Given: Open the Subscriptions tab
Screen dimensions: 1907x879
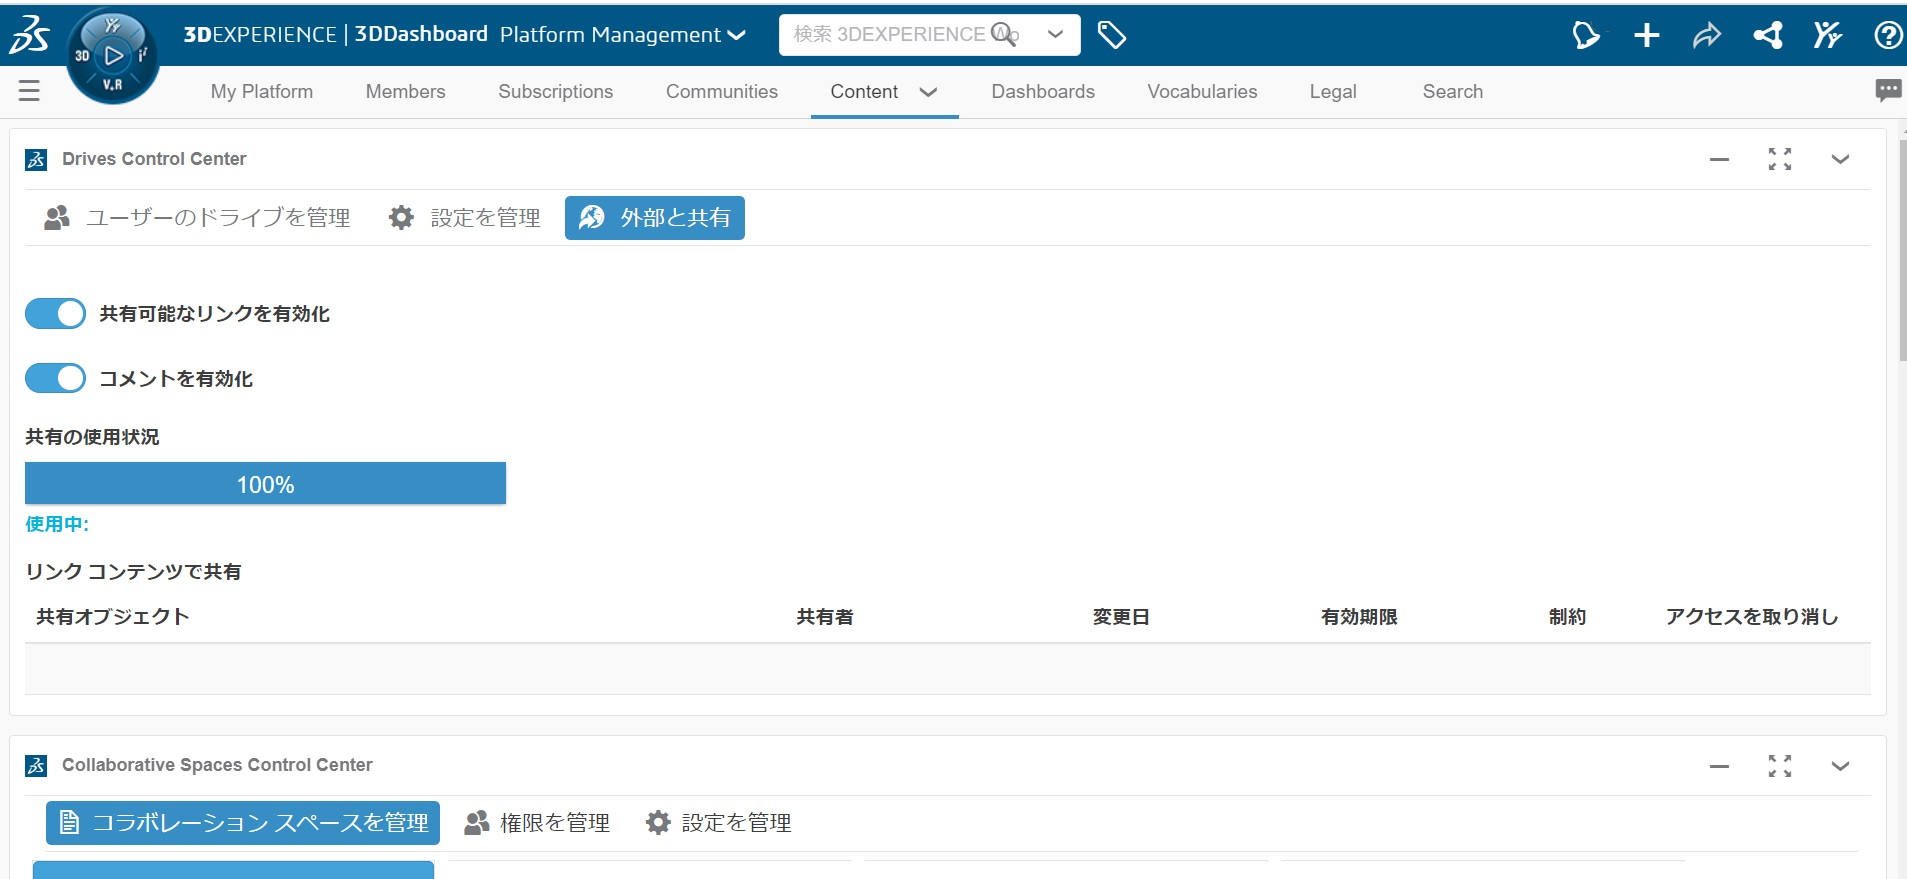Looking at the screenshot, I should coord(556,91).
